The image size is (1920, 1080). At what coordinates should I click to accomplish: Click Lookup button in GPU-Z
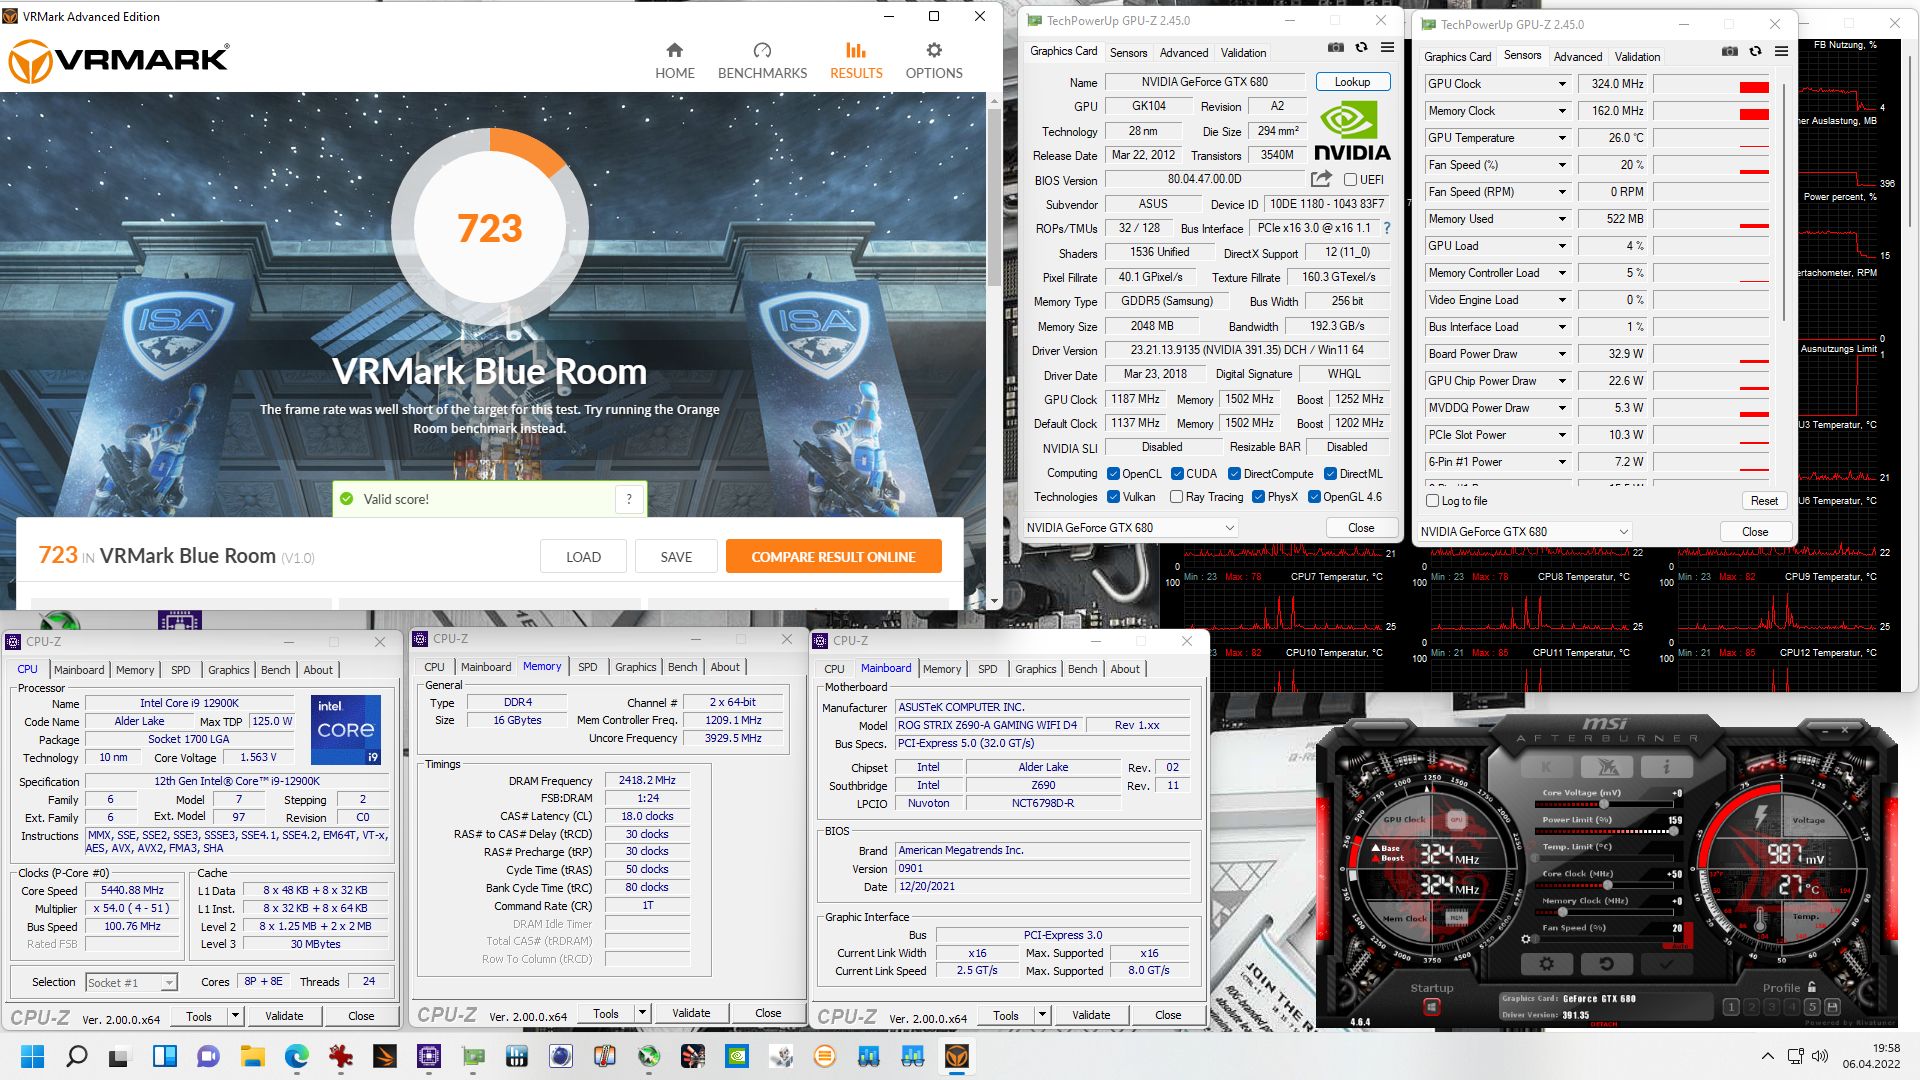[1352, 82]
